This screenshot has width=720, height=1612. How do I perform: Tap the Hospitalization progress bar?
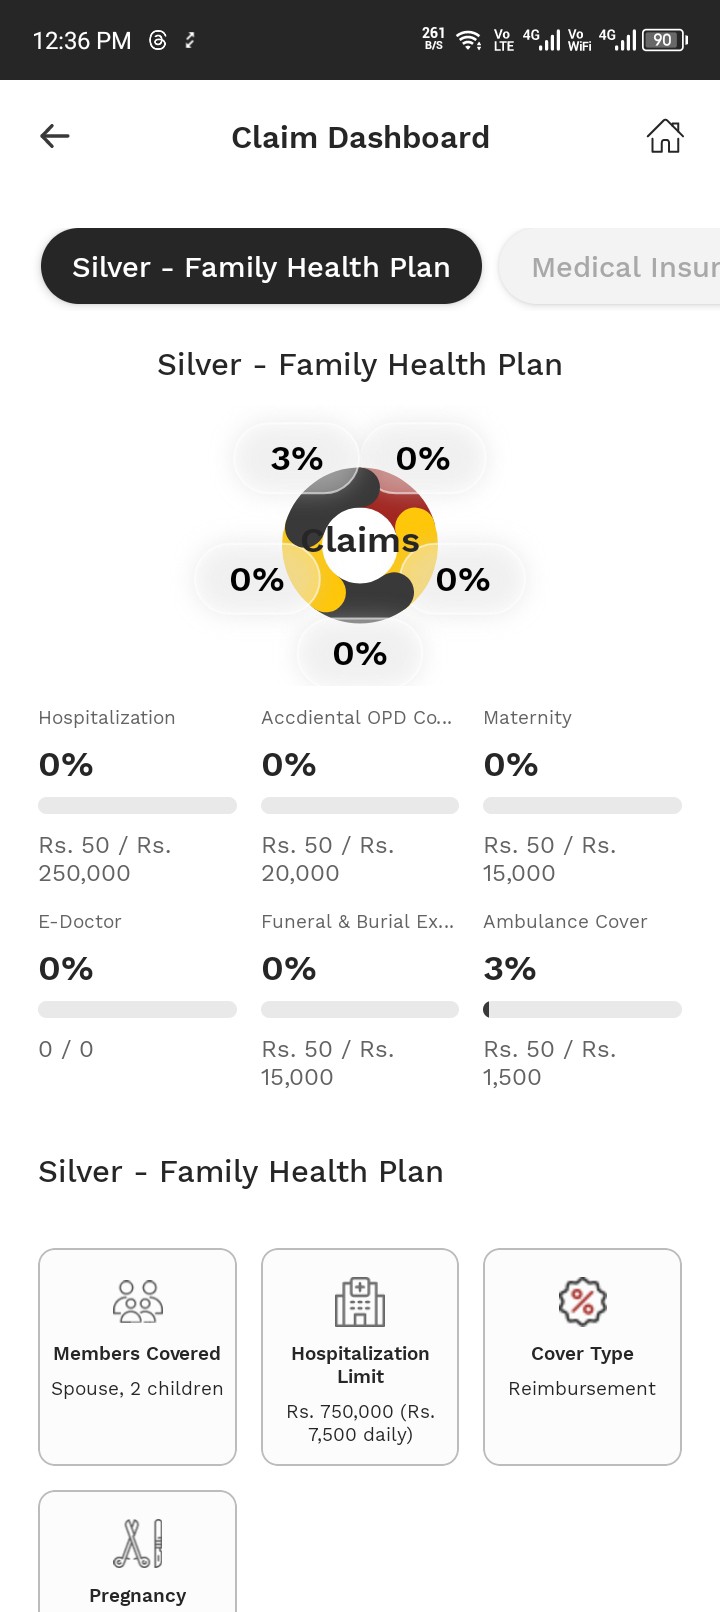click(137, 806)
